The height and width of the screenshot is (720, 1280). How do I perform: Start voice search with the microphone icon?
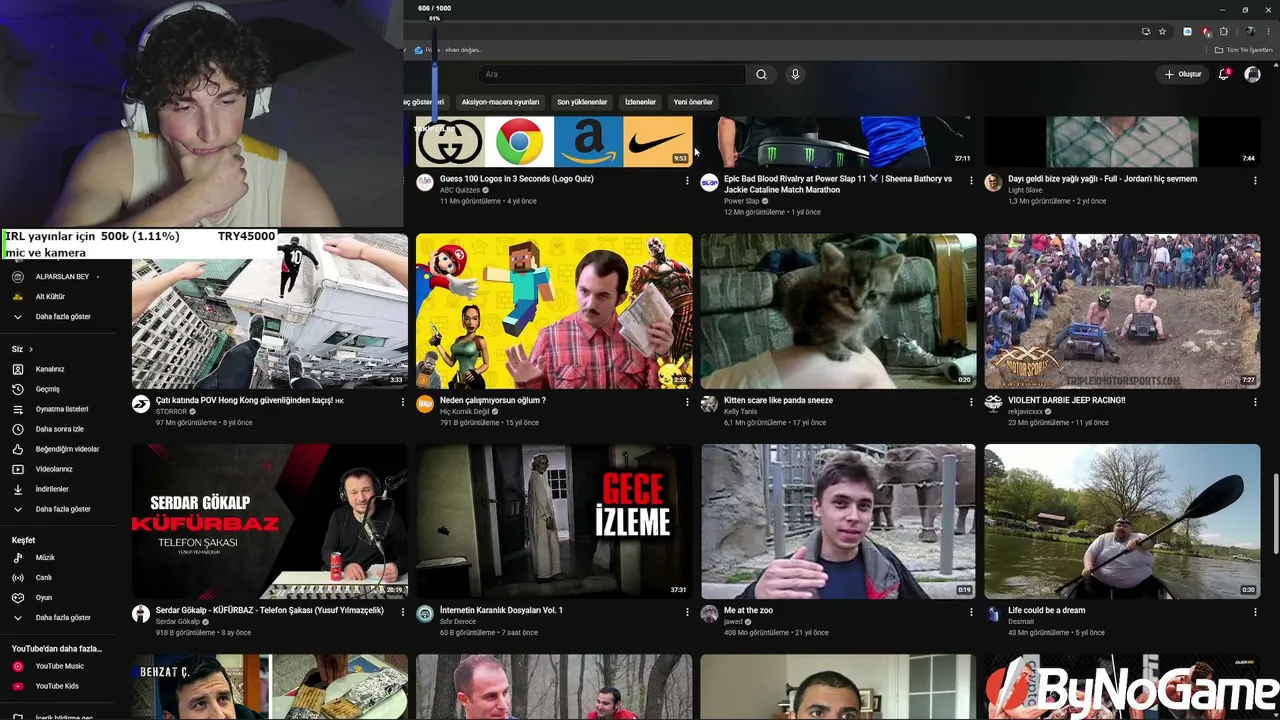795,74
